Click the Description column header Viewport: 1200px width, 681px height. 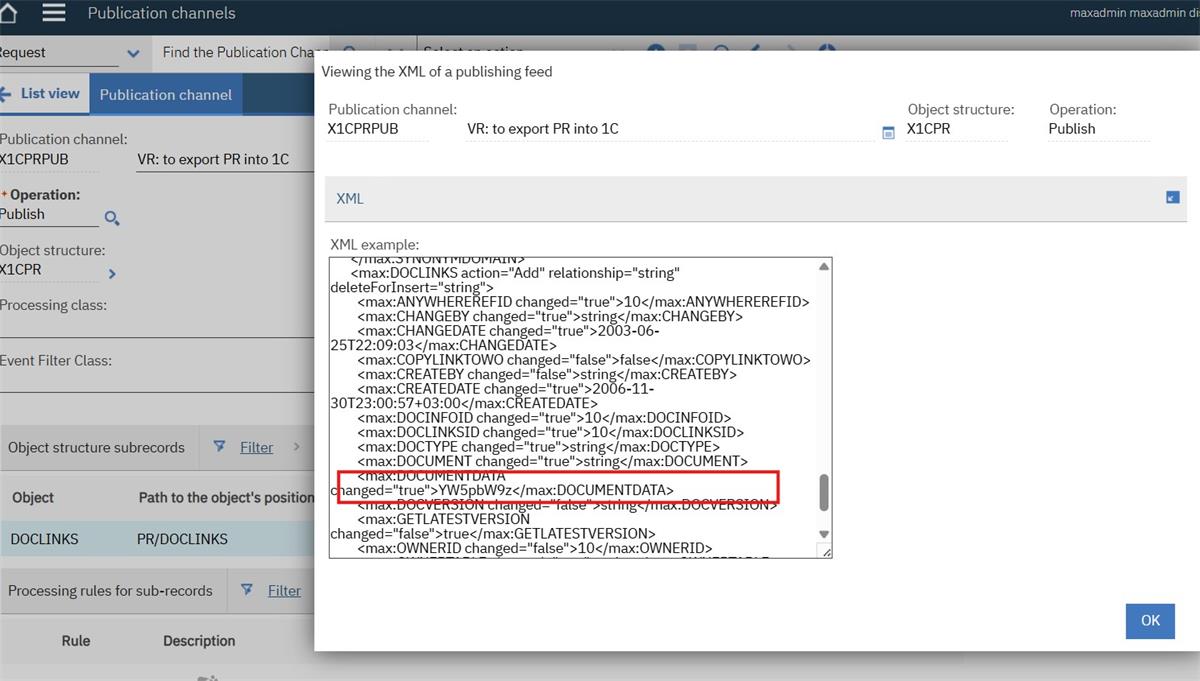[x=199, y=641]
